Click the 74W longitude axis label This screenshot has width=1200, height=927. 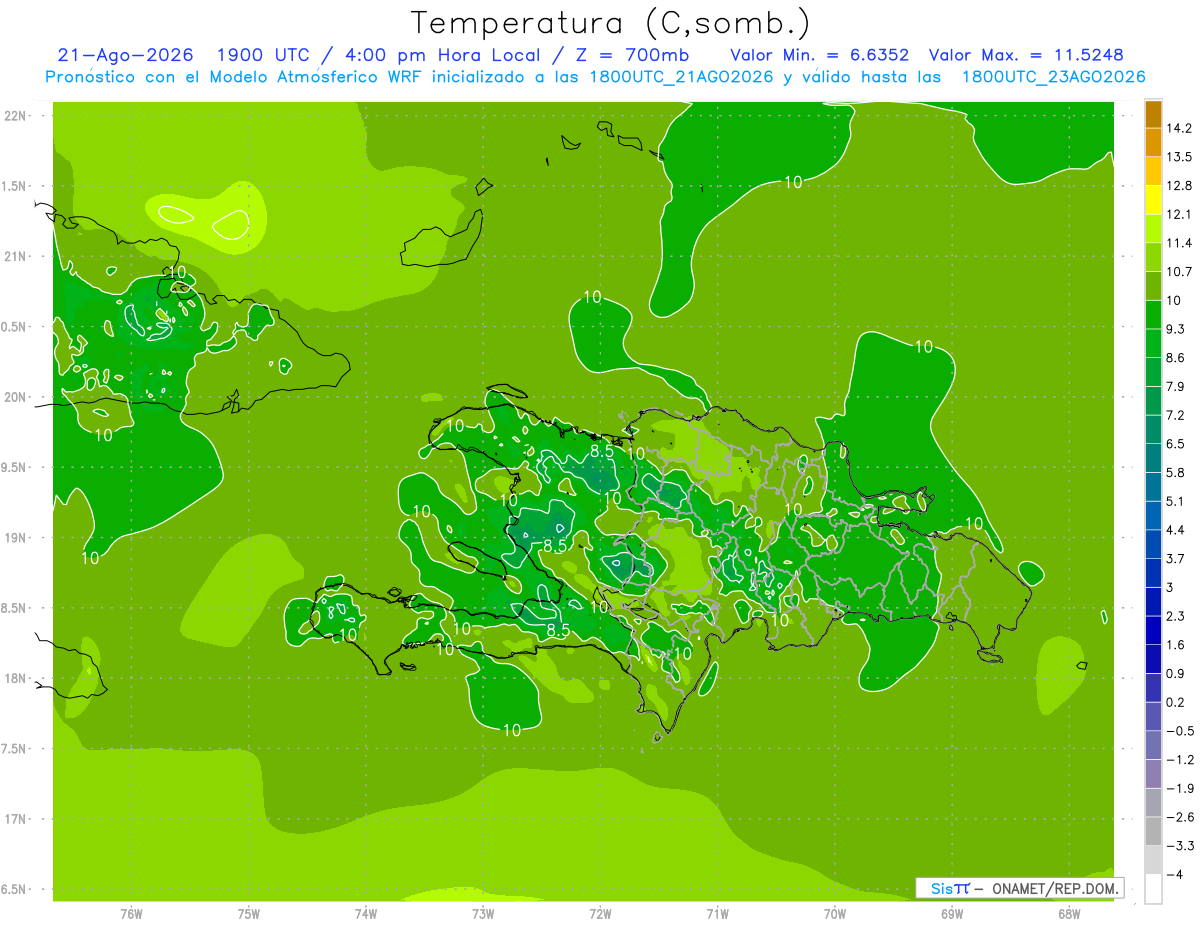[366, 914]
